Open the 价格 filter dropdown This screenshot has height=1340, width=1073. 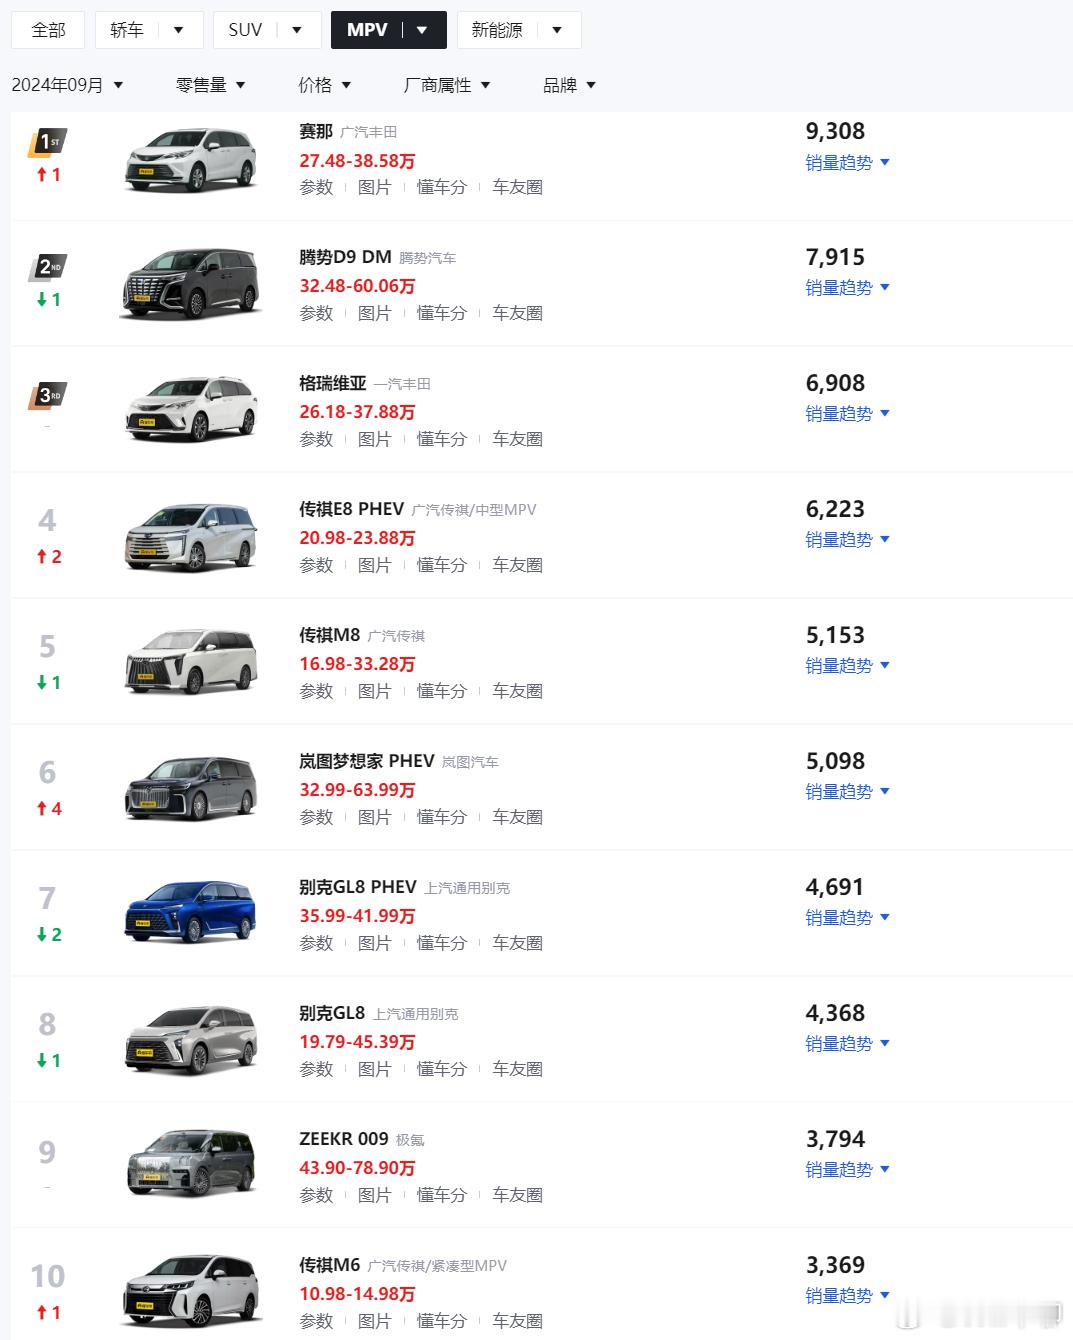point(324,85)
